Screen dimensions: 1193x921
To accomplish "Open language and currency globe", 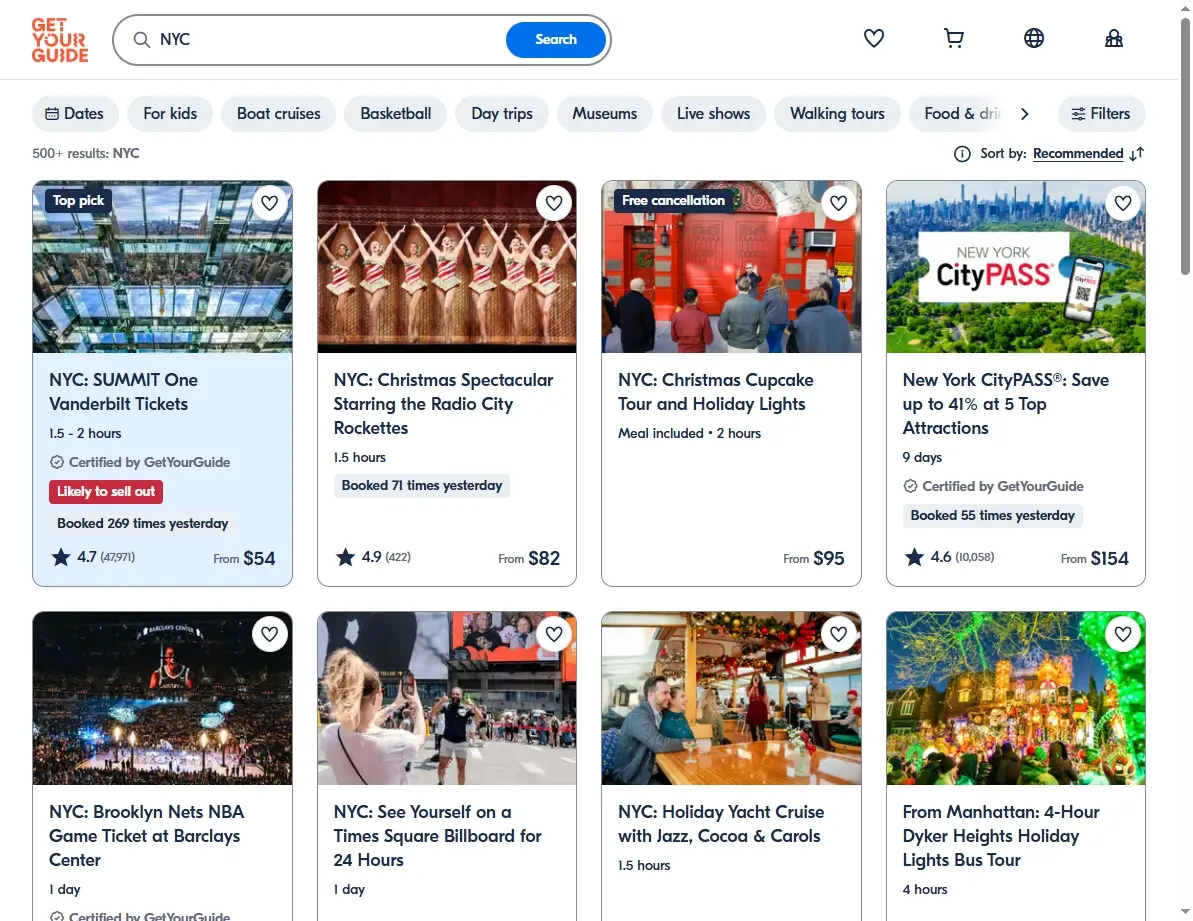I will (x=1033, y=38).
